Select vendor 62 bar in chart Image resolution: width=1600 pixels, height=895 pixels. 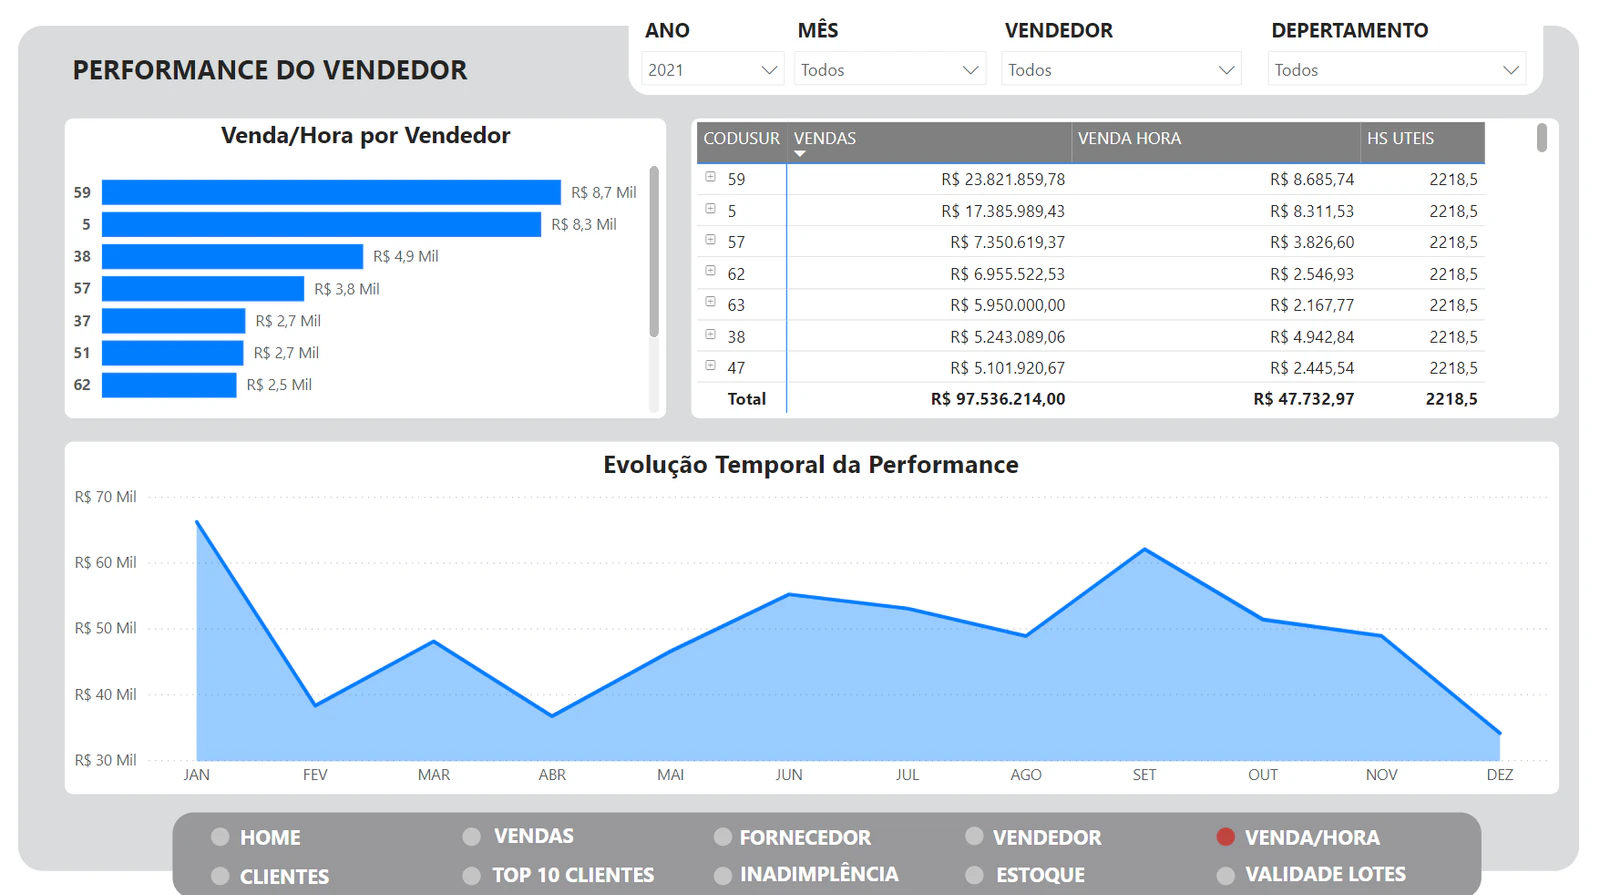[169, 385]
